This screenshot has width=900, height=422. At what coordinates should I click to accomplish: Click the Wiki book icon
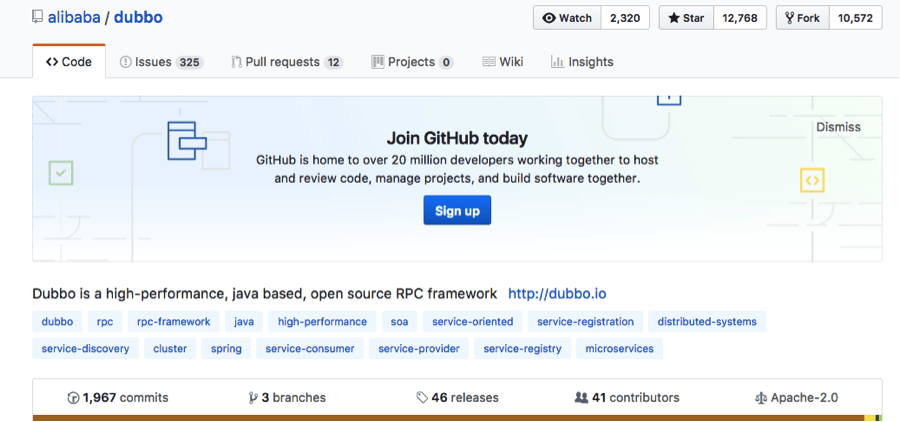click(x=489, y=62)
